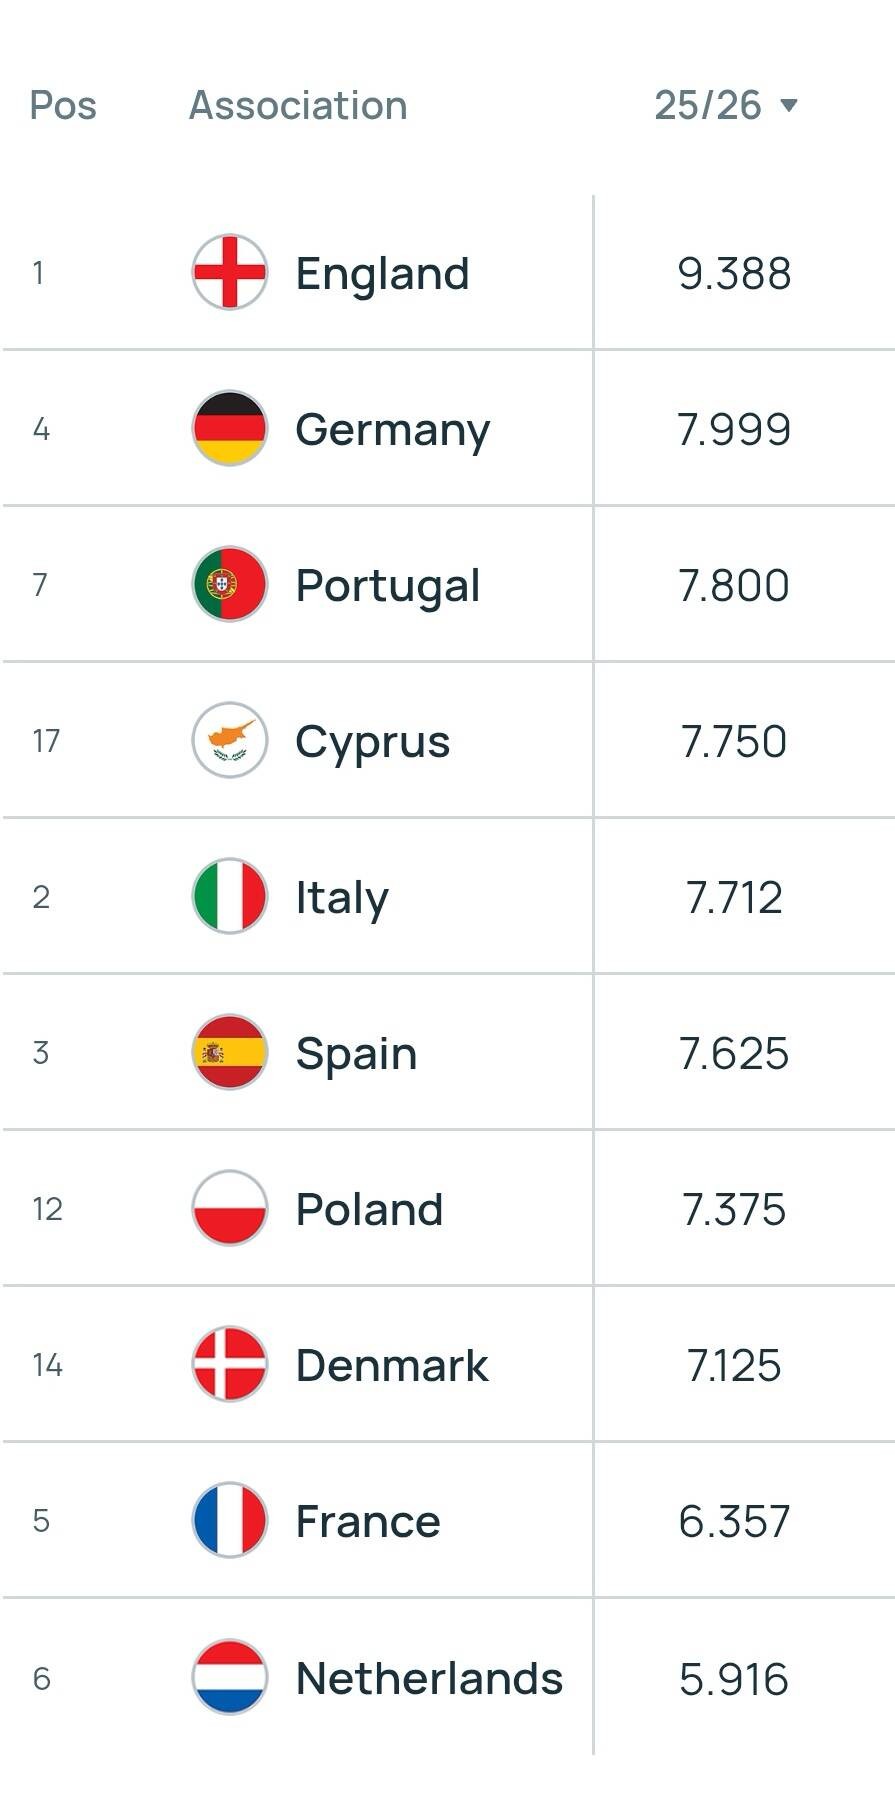Click the Italy flag icon
The width and height of the screenshot is (895, 1801).
coord(229,896)
